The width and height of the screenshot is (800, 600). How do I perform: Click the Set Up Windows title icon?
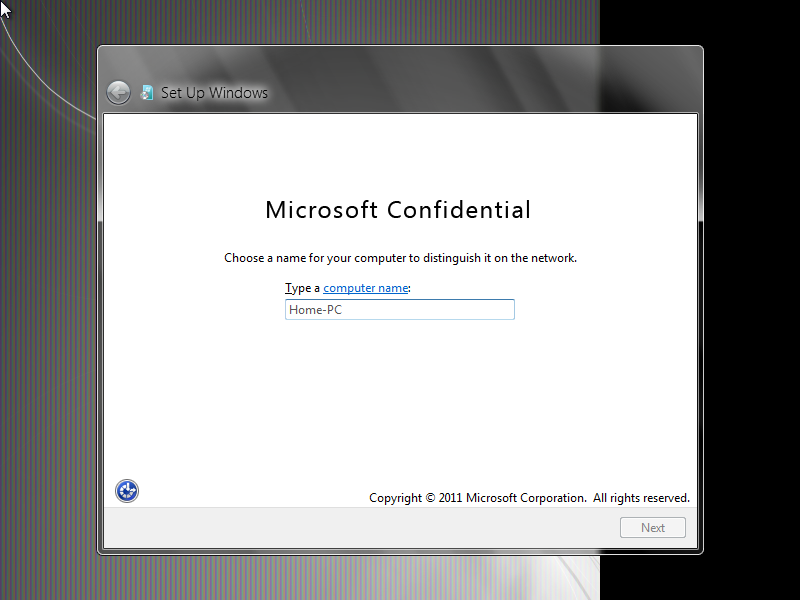pos(147,92)
